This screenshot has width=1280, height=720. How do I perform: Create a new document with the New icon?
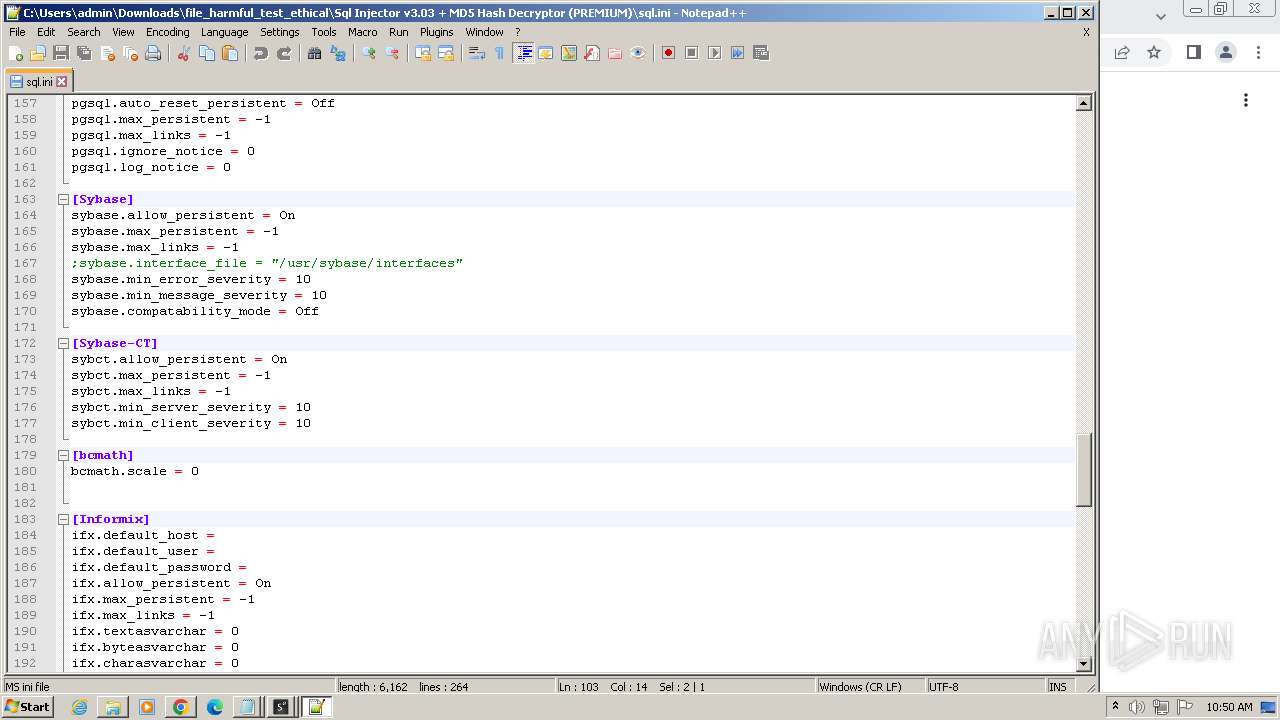(16, 53)
